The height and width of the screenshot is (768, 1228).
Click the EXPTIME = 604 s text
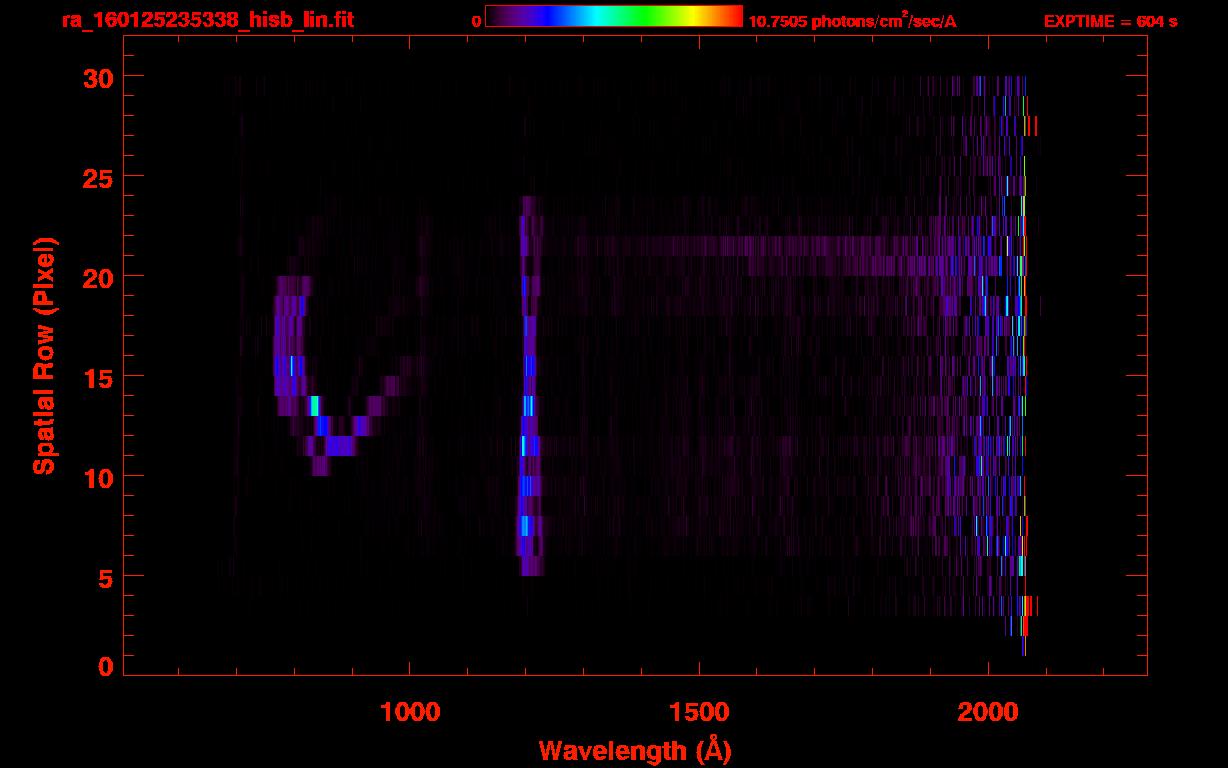1110,21
